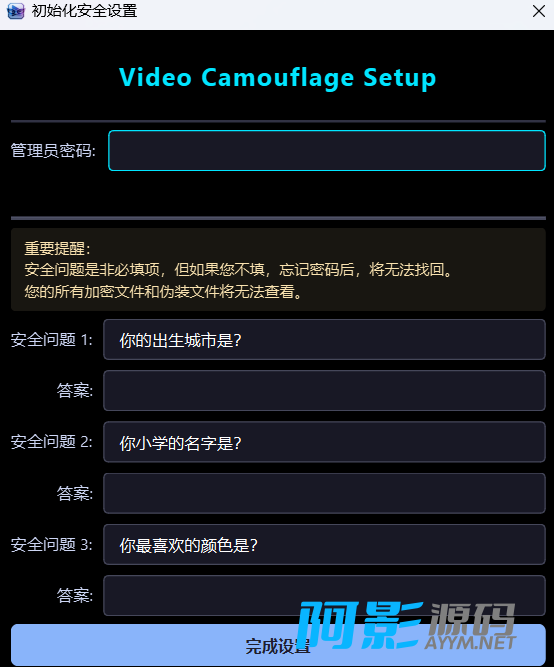Close the 初始化安全设置 window
The height and width of the screenshot is (667, 554).
tap(539, 11)
